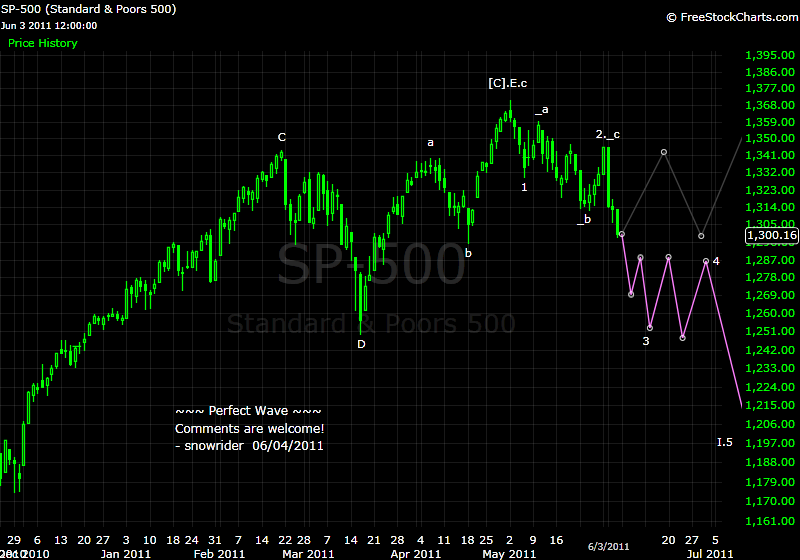Click the Jan 2011 month label
Image resolution: width=800 pixels, height=560 pixels.
click(x=126, y=554)
